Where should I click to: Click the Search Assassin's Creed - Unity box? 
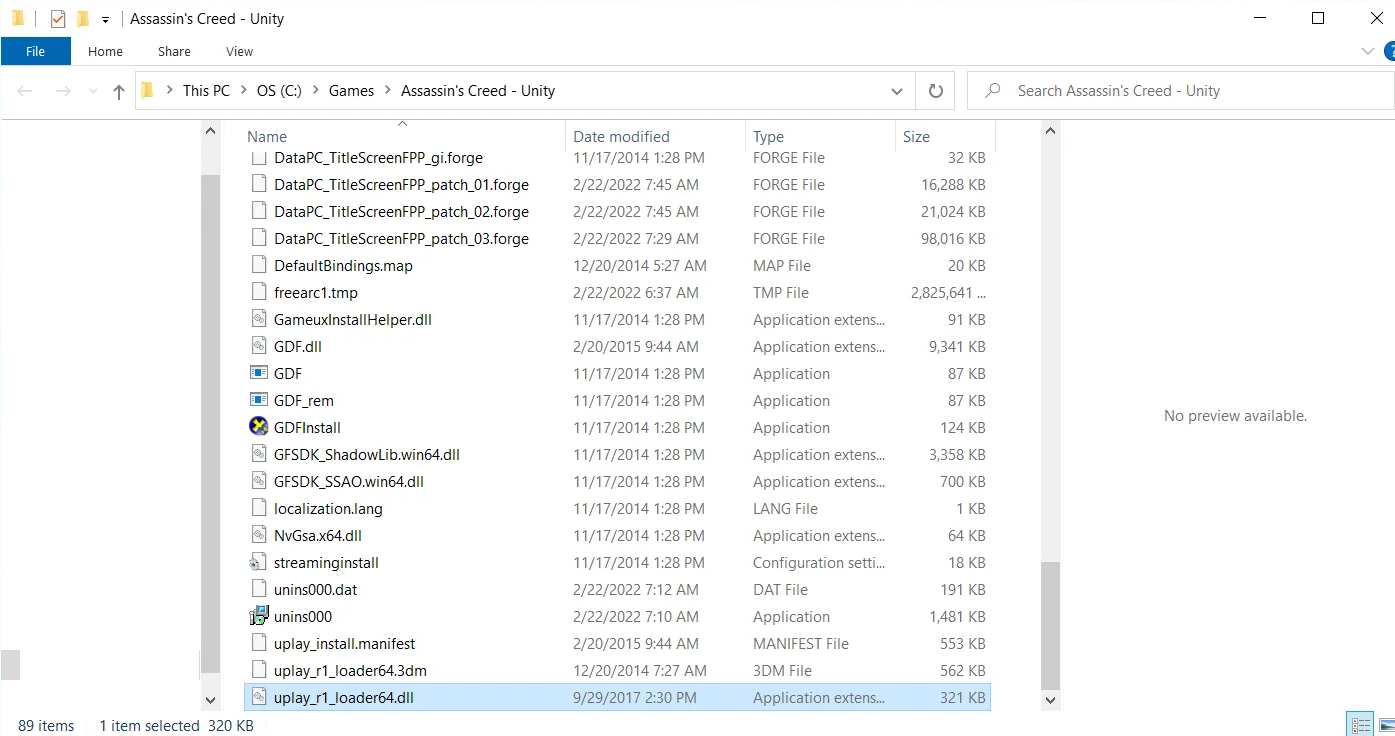tap(1180, 91)
